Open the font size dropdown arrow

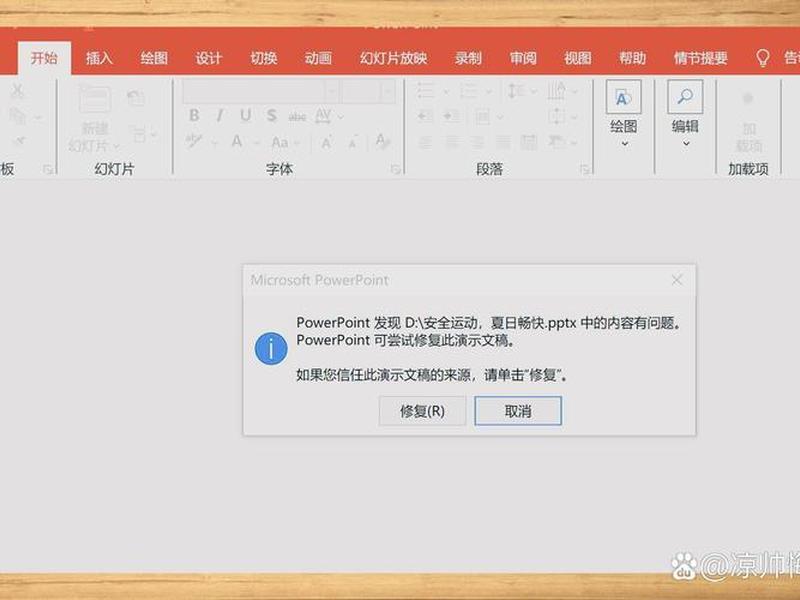click(387, 91)
